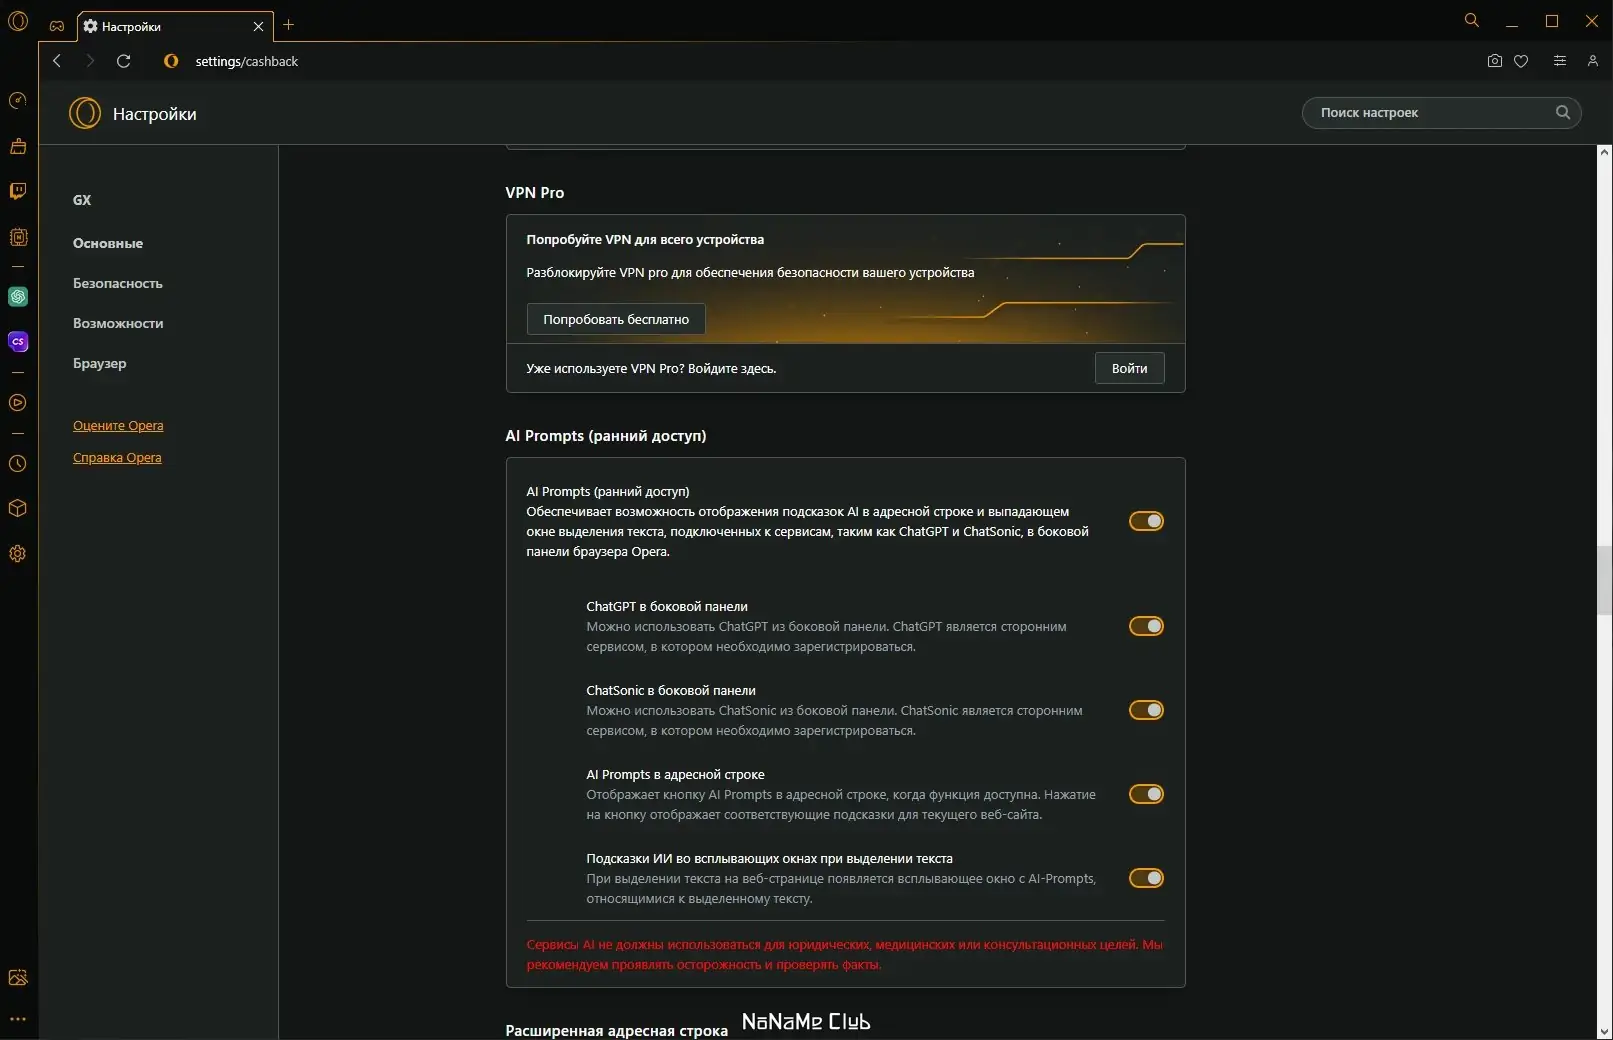Image resolution: width=1613 pixels, height=1040 pixels.
Task: Open the Возможности settings section
Action: point(118,323)
